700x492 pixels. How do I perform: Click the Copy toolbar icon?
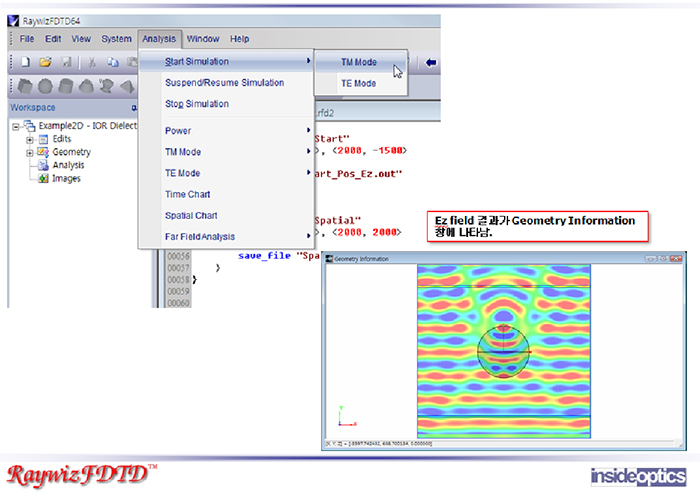(112, 62)
